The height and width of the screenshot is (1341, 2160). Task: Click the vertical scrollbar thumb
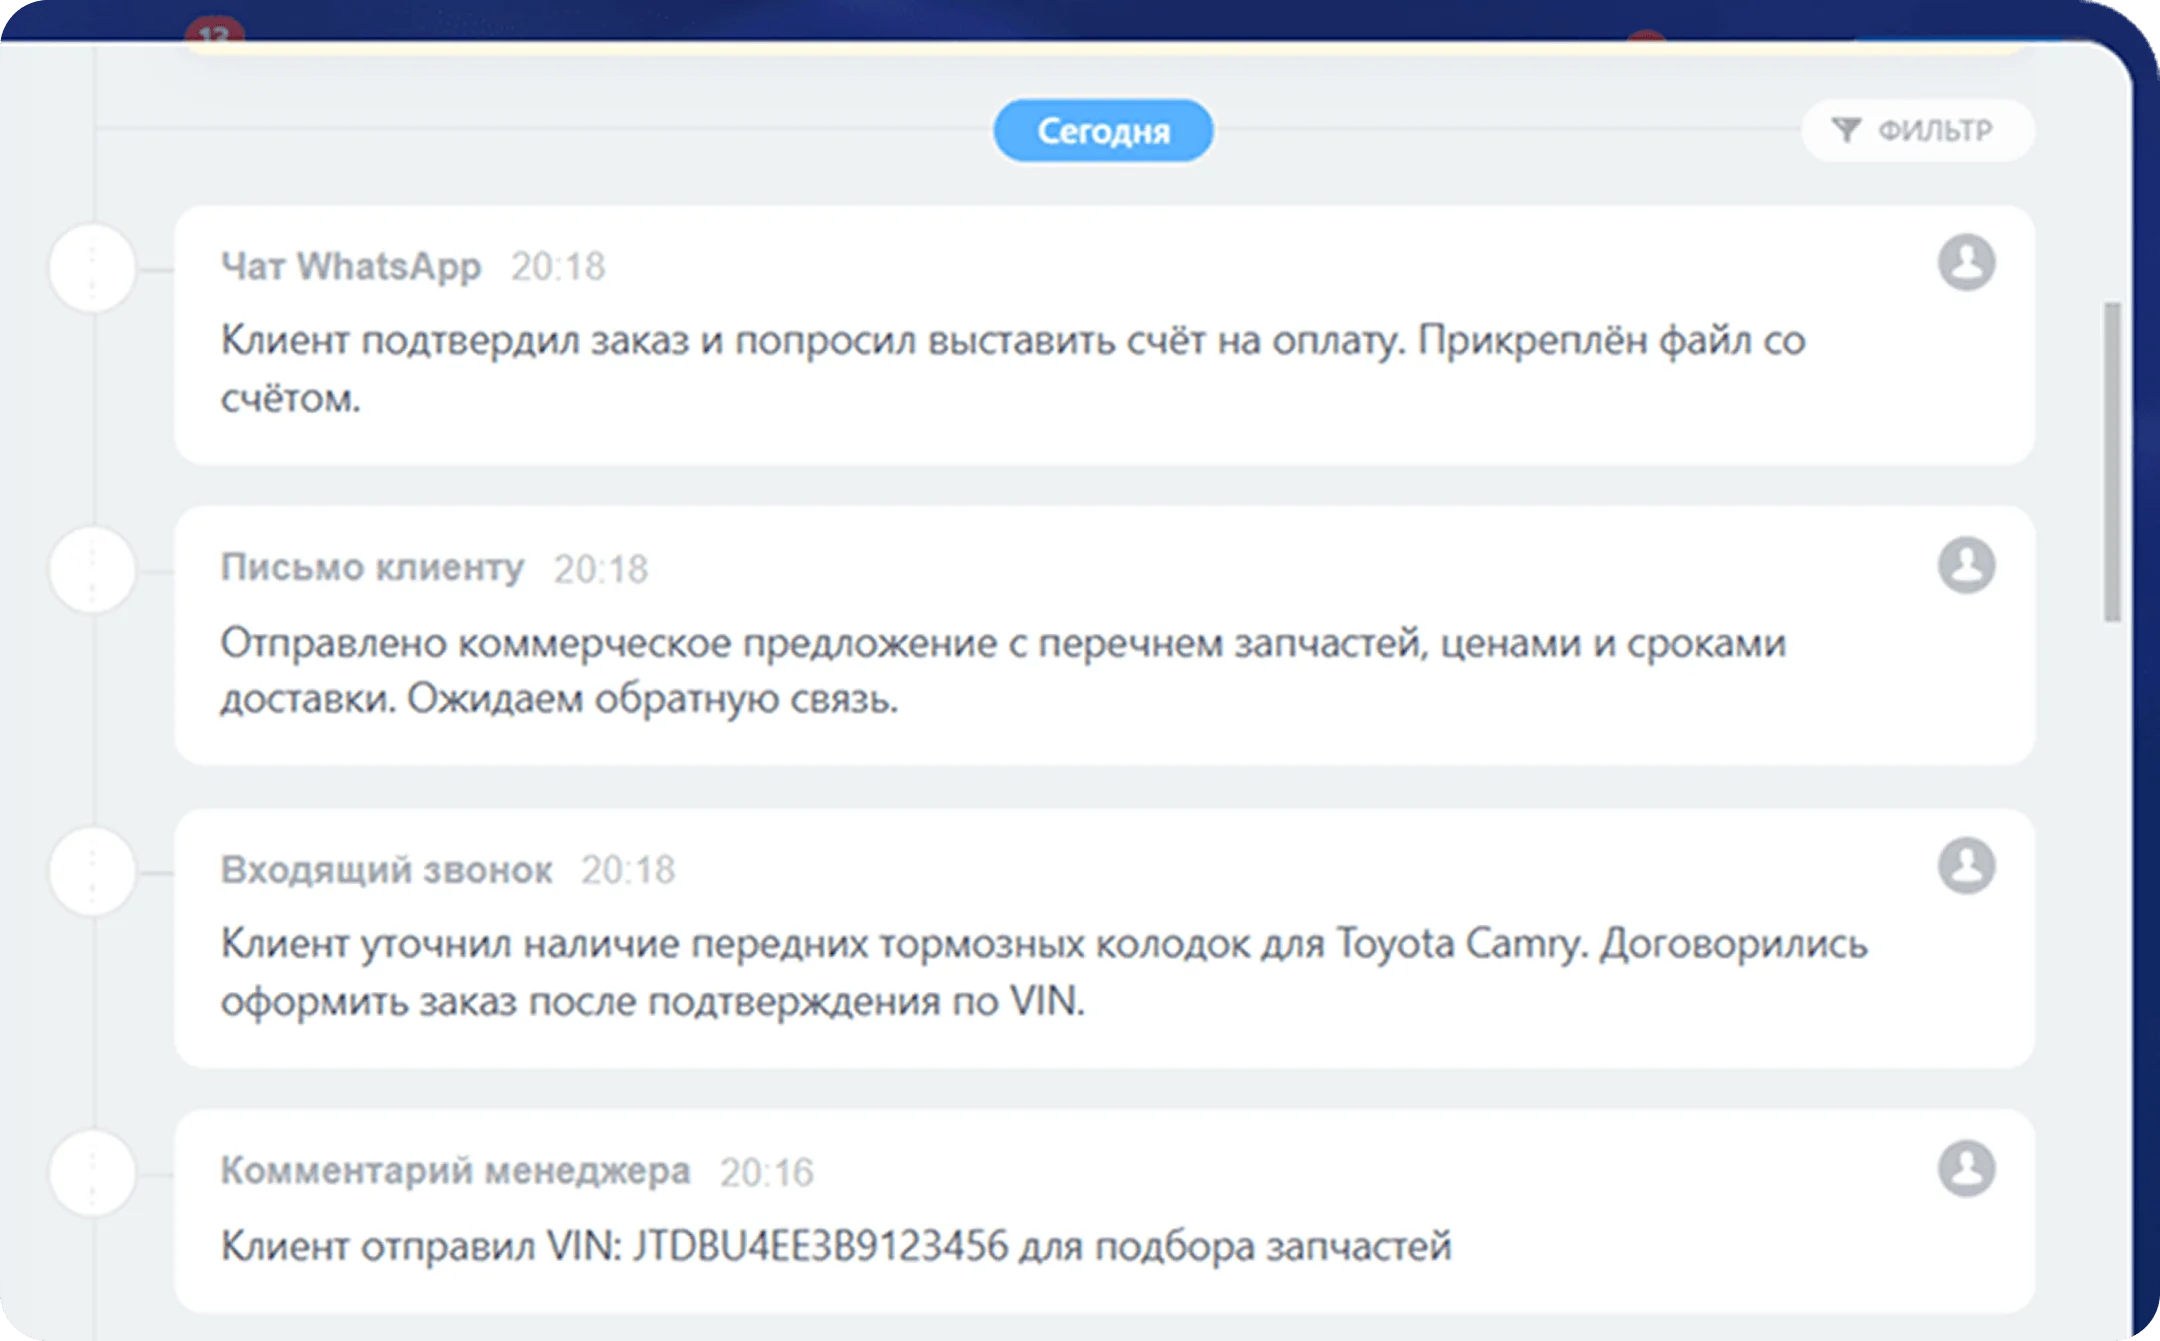click(x=2112, y=462)
